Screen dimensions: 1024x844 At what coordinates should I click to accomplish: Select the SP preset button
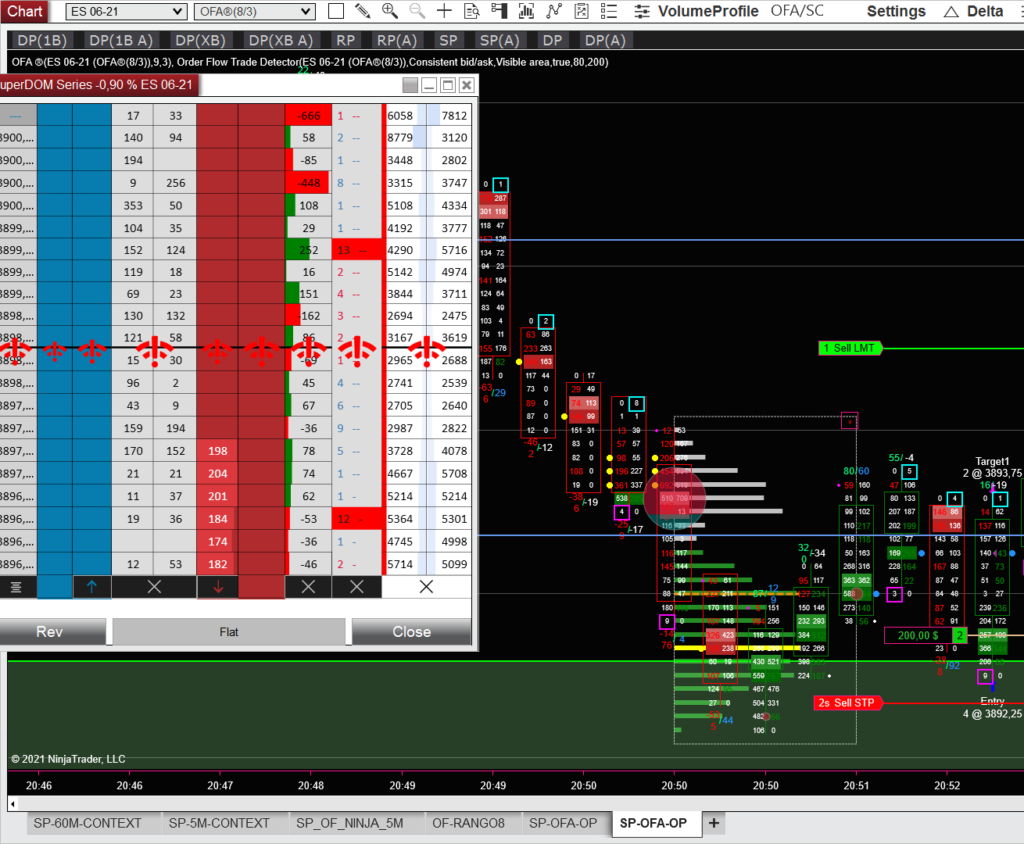click(448, 41)
